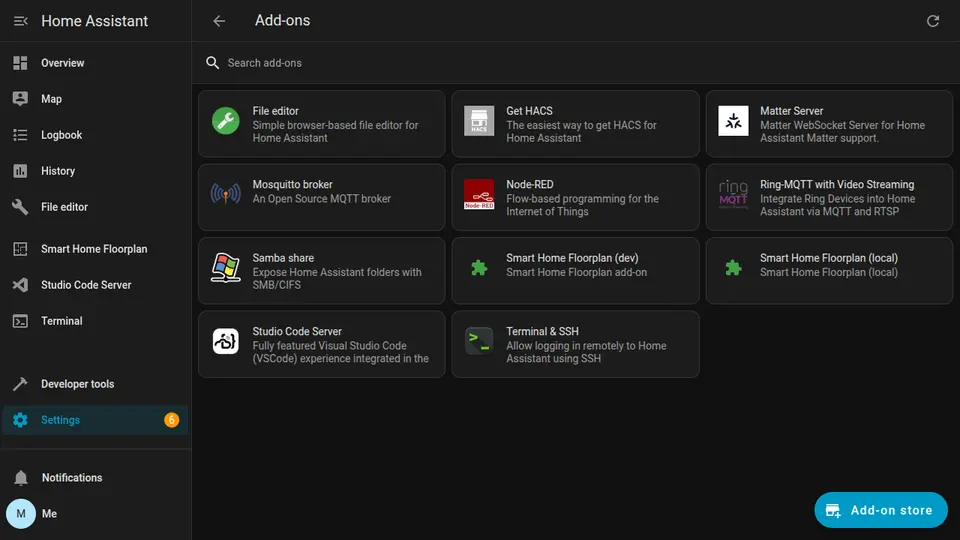Image resolution: width=960 pixels, height=540 pixels.
Task: Open Ring-MQTT with Video Streaming title
Action: [837, 184]
